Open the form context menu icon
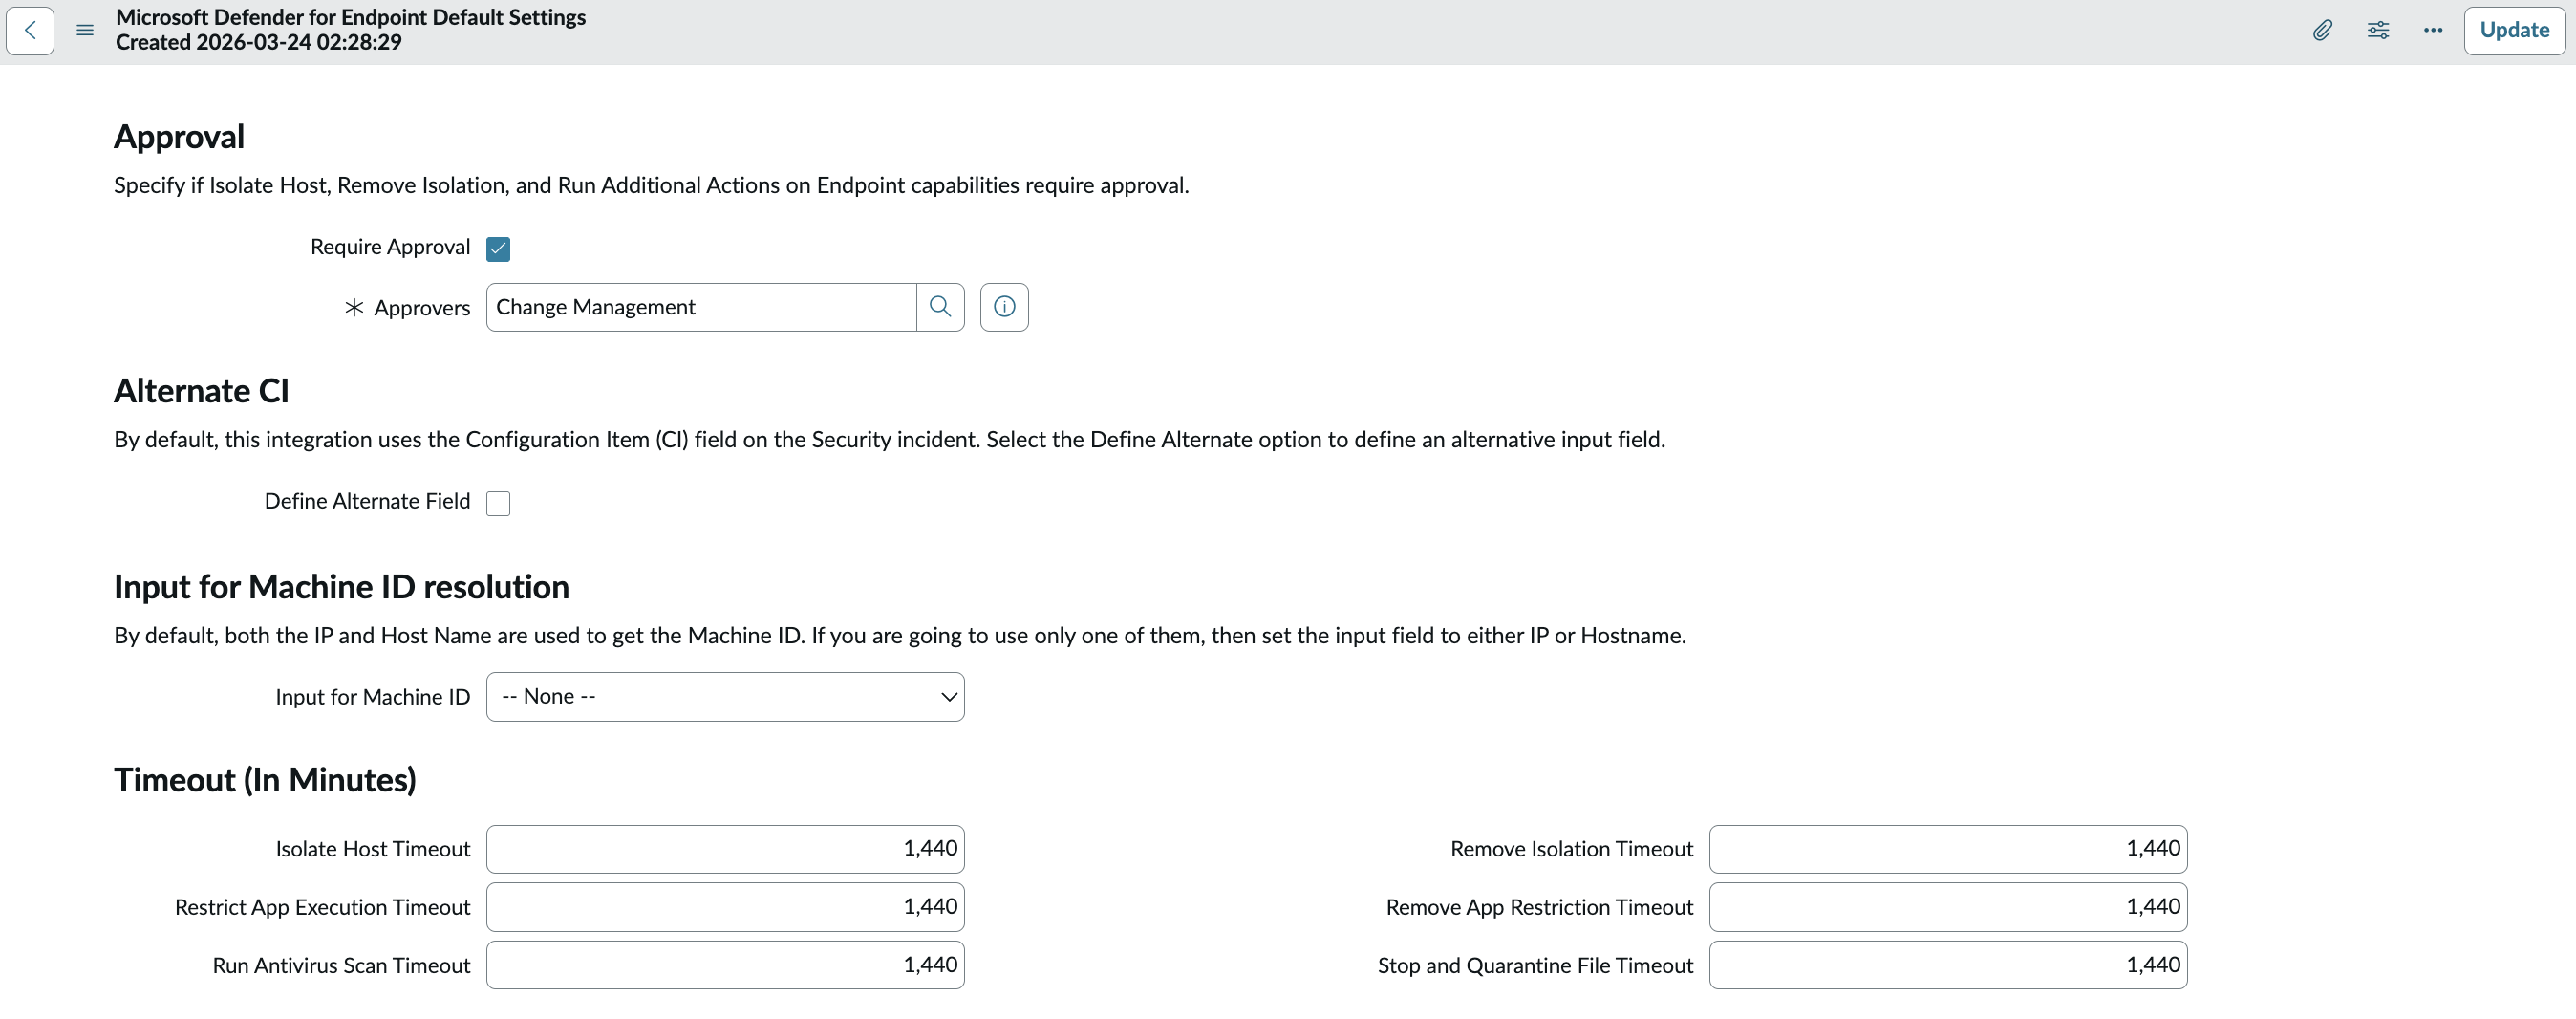 (85, 30)
